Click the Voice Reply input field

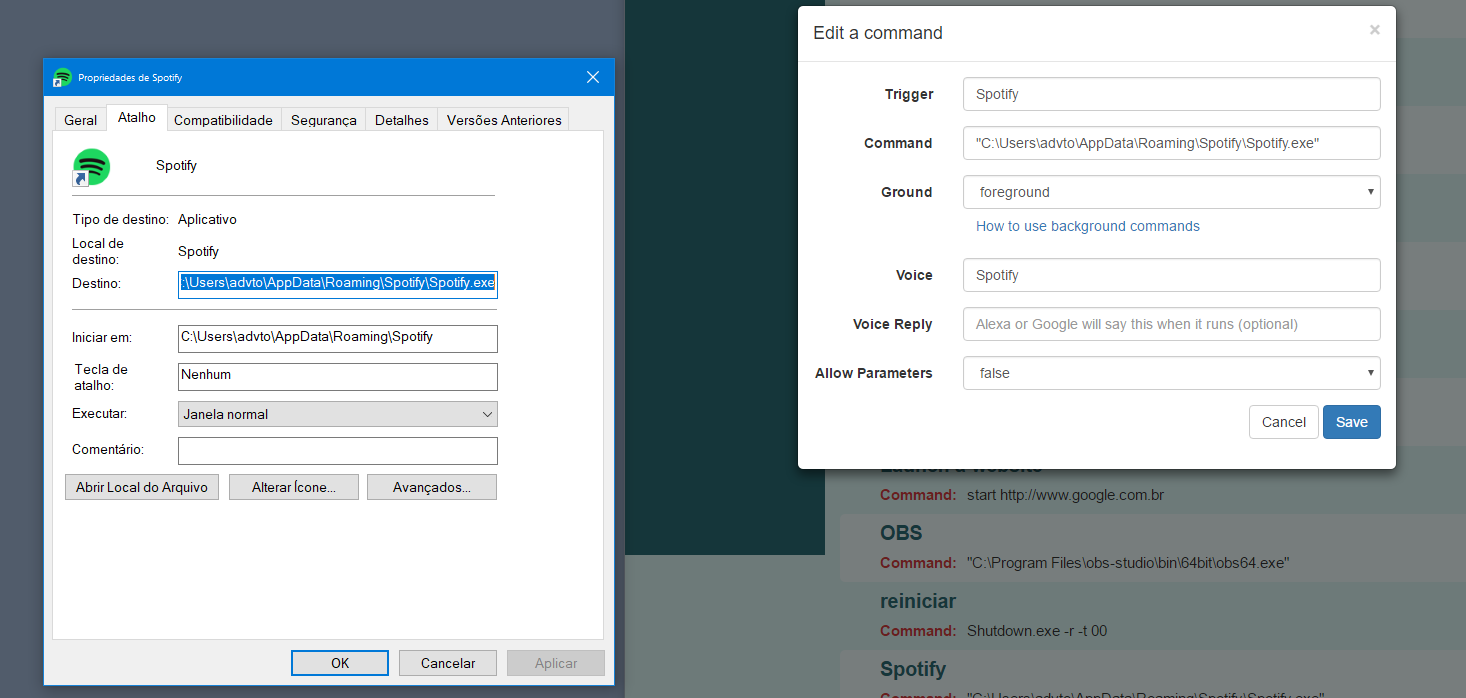tap(1172, 324)
